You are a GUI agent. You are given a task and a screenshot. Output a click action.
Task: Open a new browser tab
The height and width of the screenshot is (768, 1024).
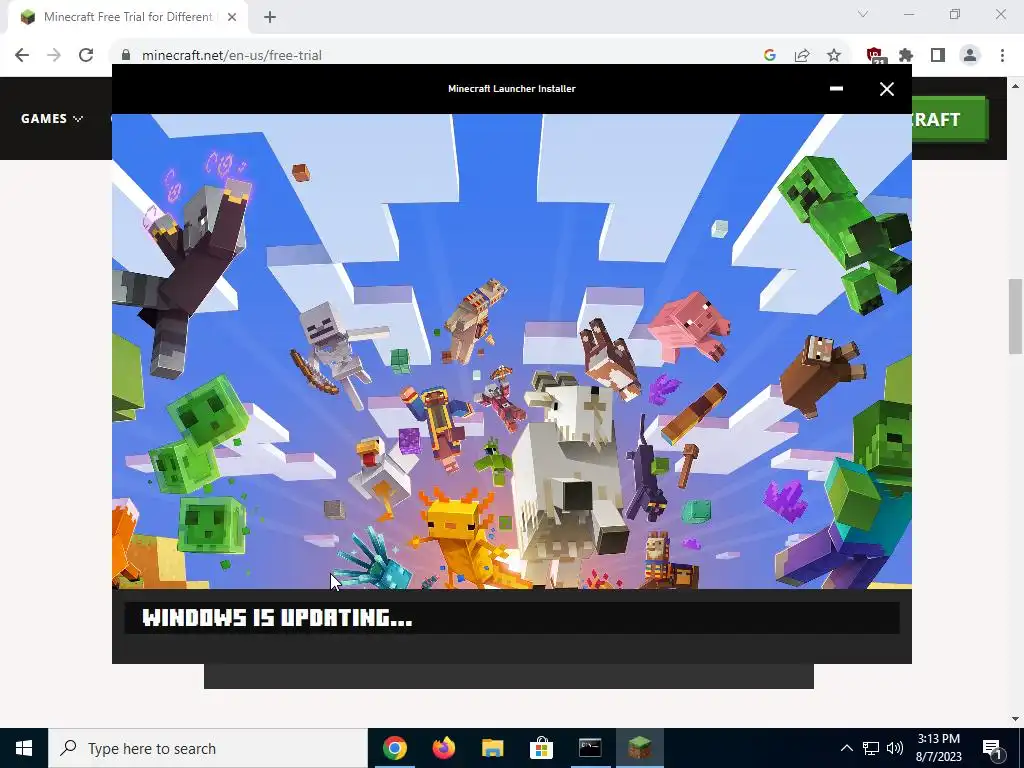(x=270, y=17)
